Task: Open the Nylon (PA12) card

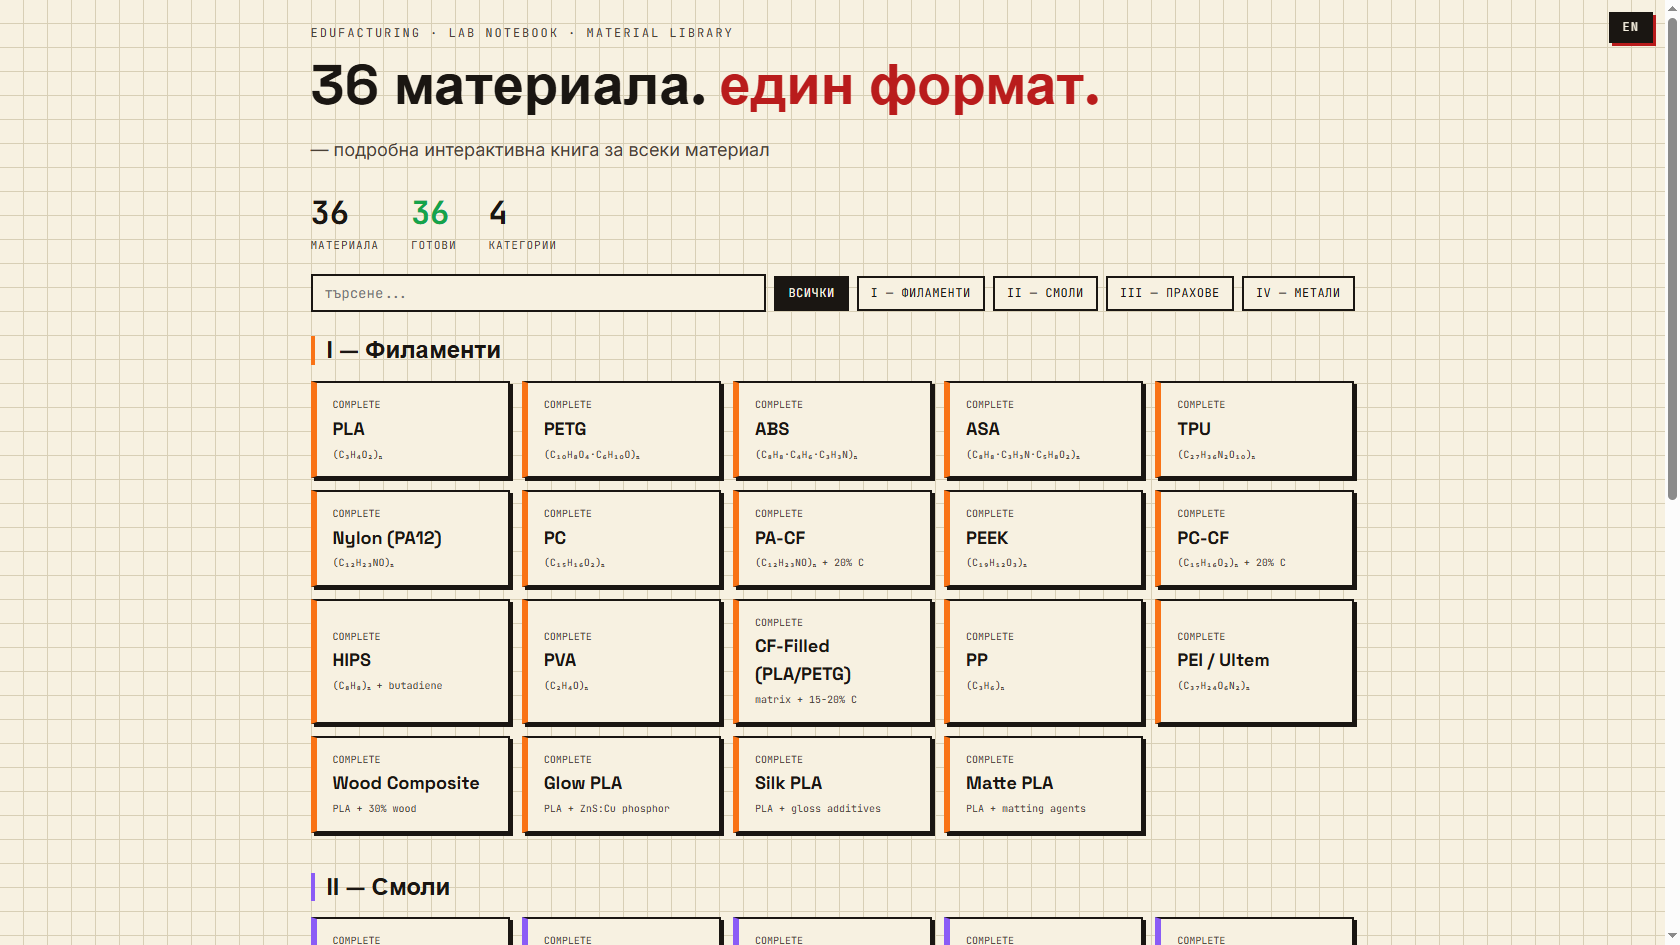Action: 411,538
